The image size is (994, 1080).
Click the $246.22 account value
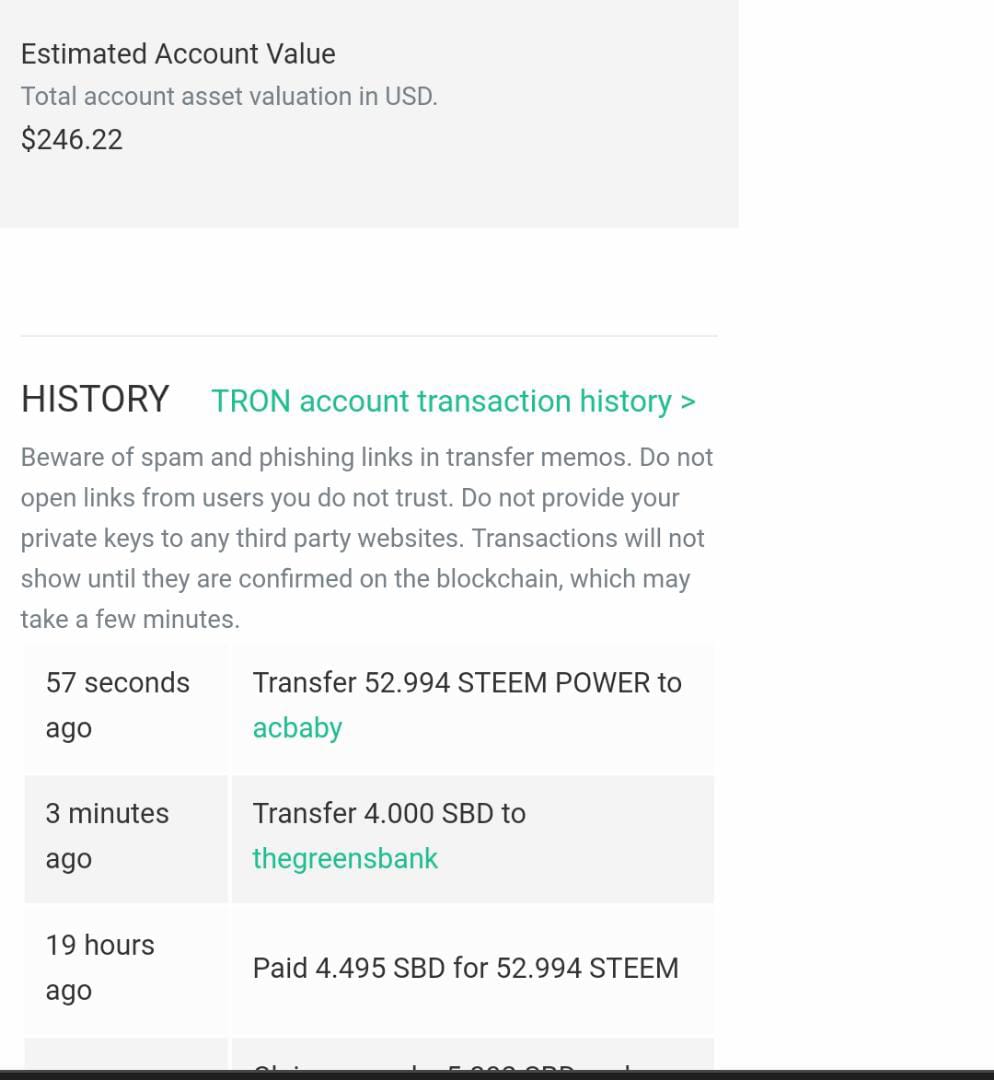pyautogui.click(x=72, y=139)
